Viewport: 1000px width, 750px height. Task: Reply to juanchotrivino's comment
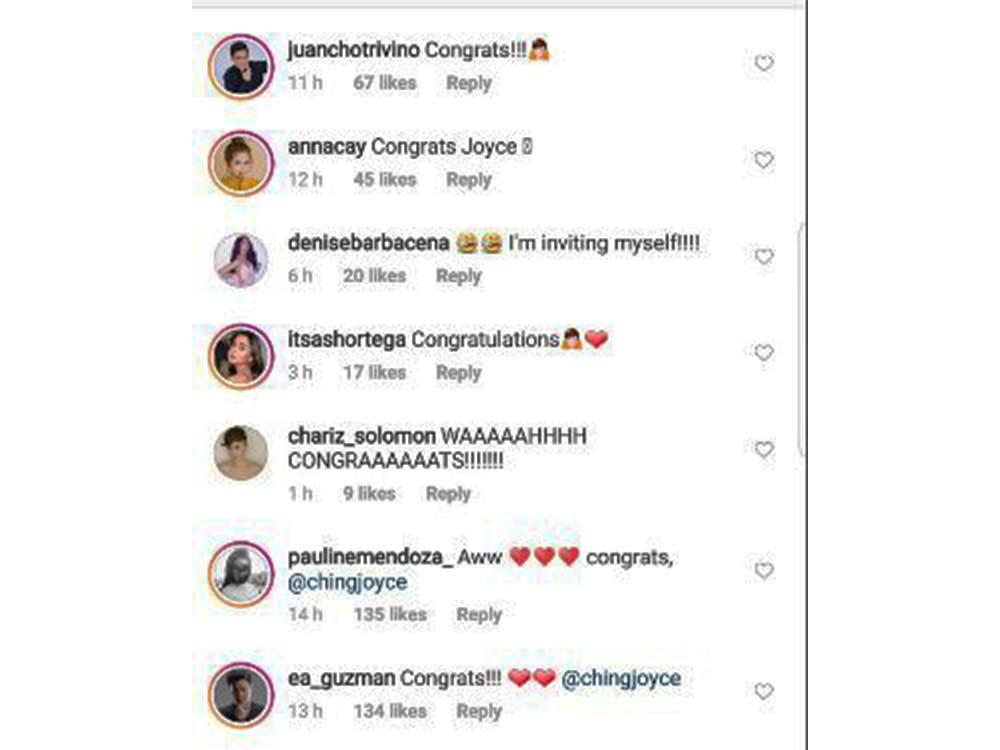coord(469,84)
